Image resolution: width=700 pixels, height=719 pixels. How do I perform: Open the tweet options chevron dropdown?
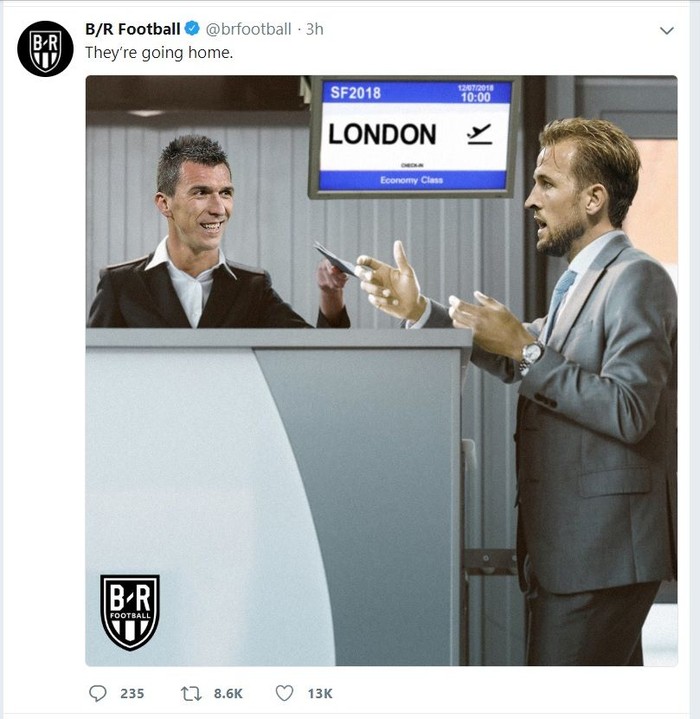tap(667, 31)
